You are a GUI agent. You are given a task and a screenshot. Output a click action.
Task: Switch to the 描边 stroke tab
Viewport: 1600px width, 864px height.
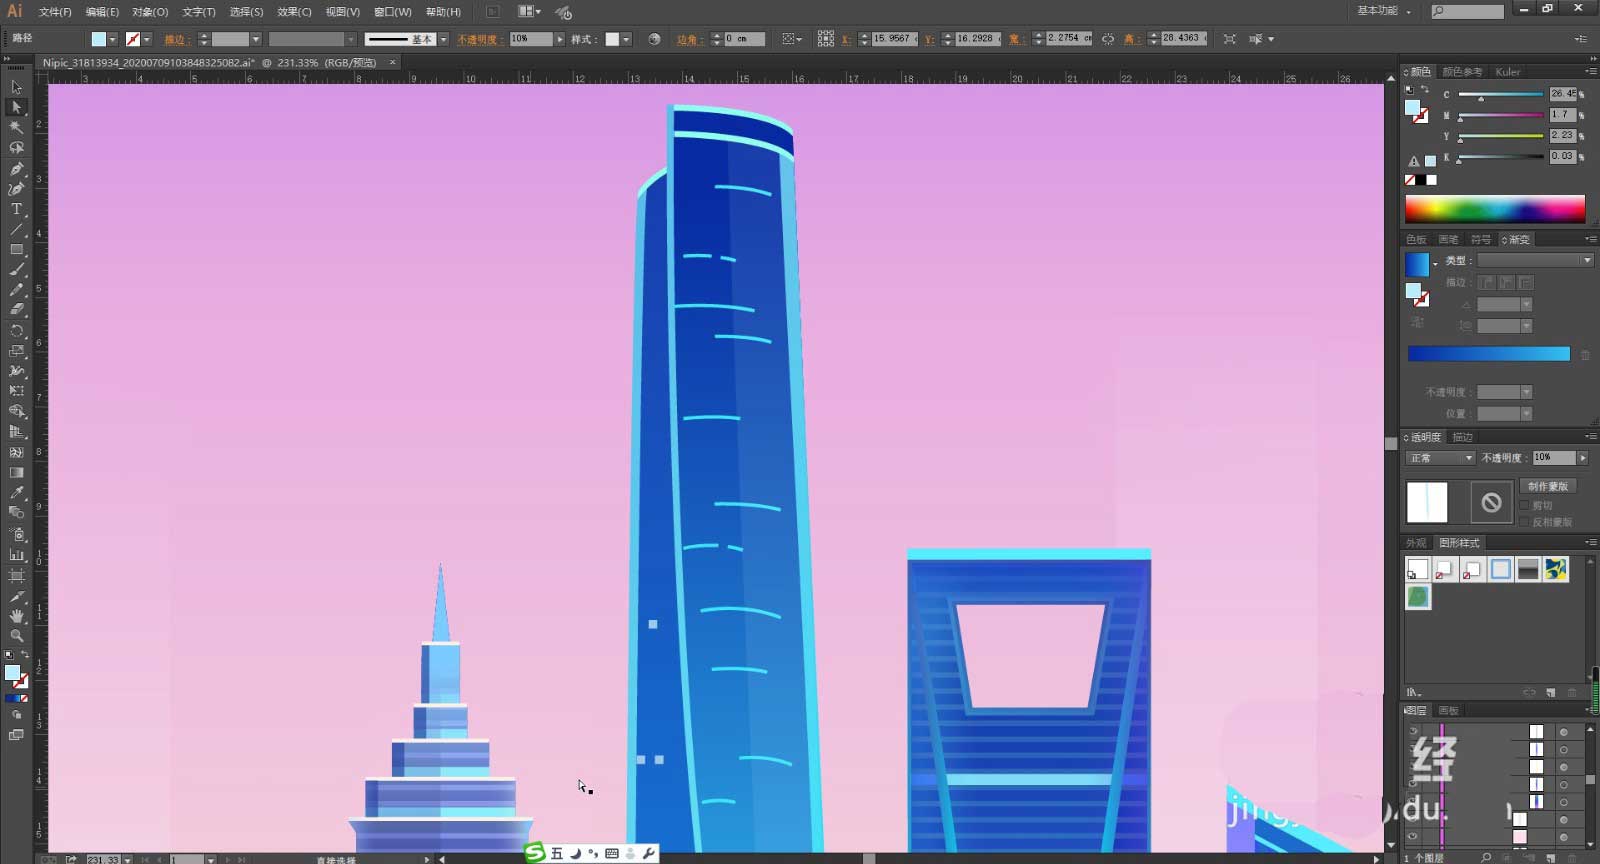coord(1463,437)
